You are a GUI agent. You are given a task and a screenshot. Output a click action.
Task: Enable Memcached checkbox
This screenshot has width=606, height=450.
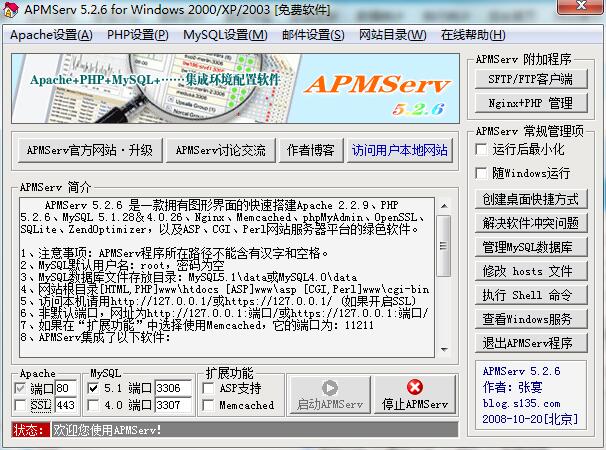point(208,405)
